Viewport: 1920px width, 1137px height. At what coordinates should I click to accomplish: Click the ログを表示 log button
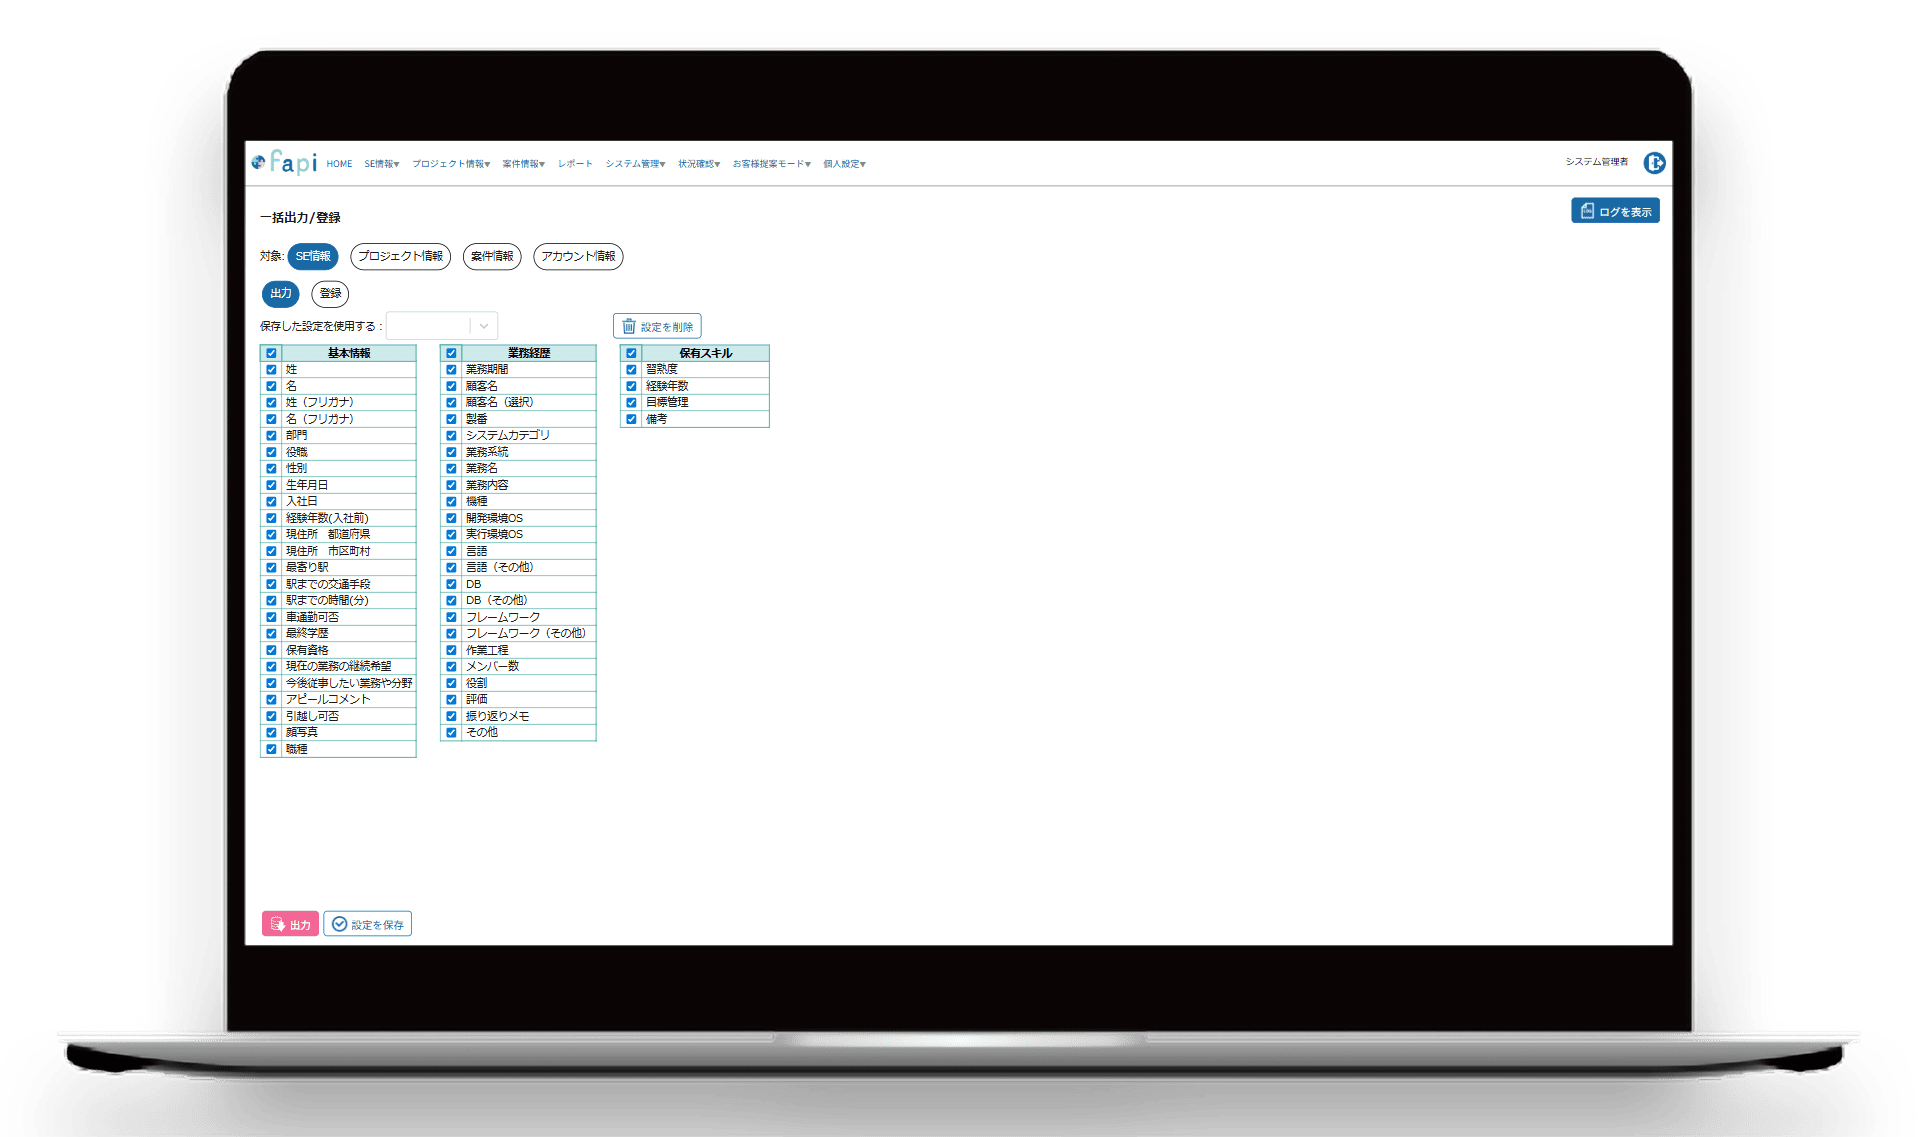click(1615, 211)
